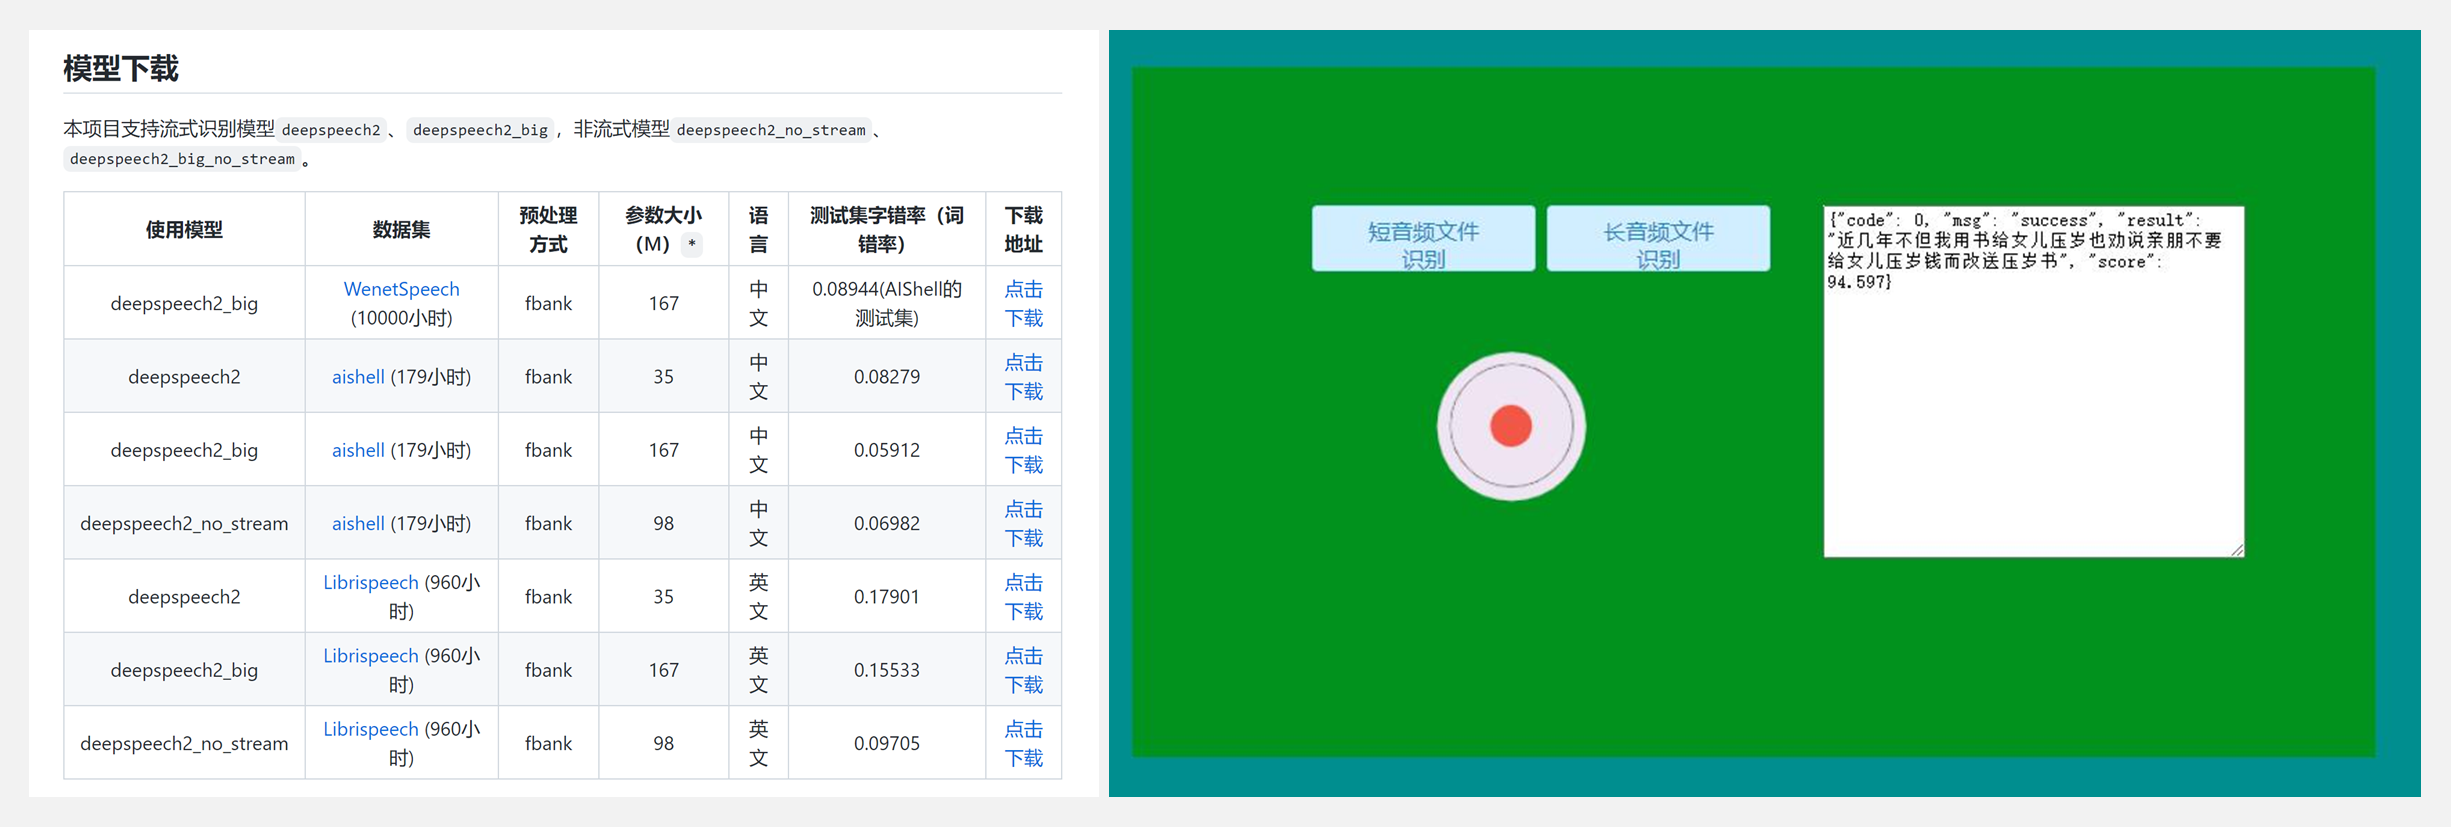This screenshot has height=827, width=2451.
Task: Click the 0.17901 error rate cell
Action: [x=887, y=597]
